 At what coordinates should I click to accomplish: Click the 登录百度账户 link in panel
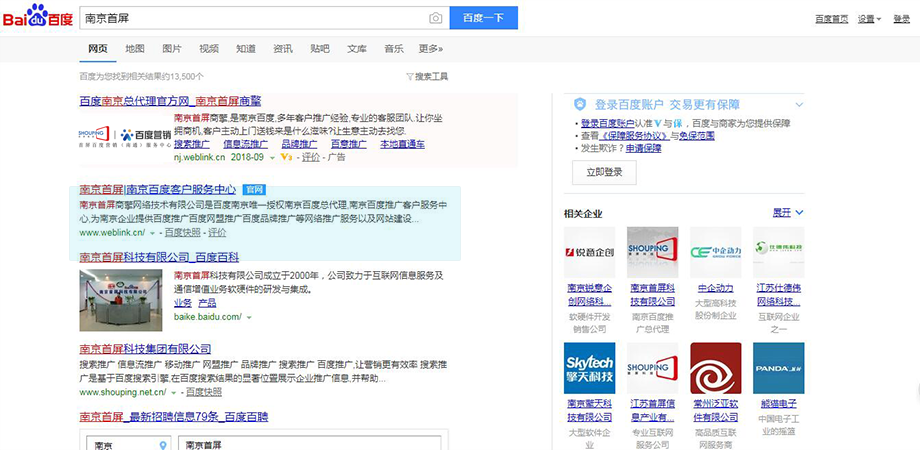607,124
